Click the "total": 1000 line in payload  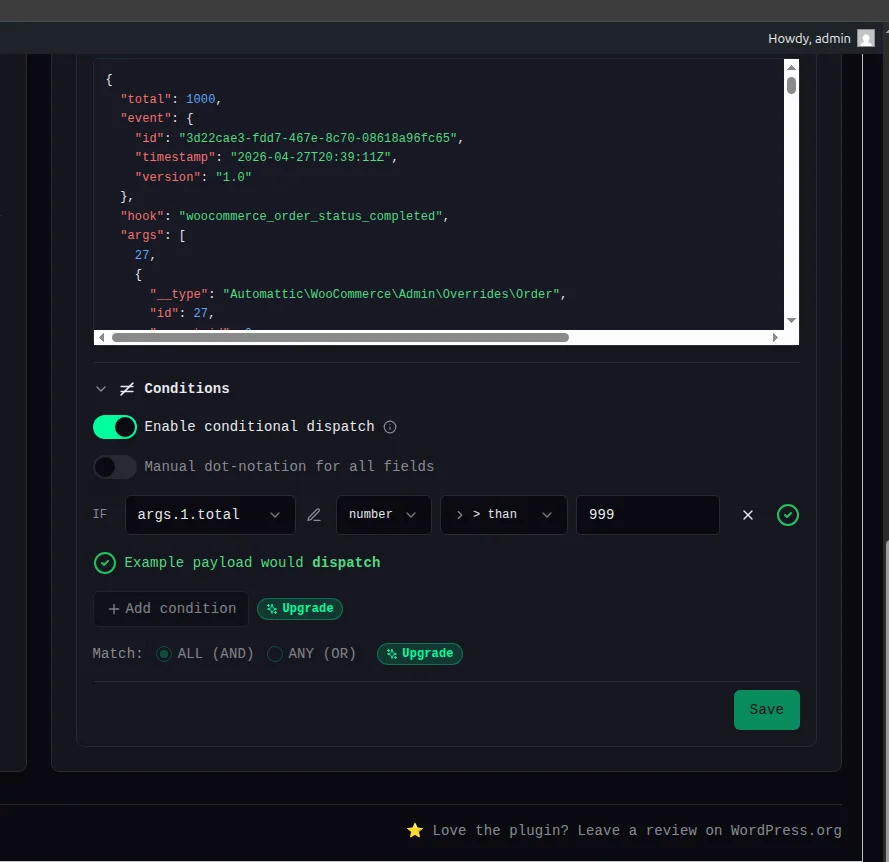click(171, 99)
